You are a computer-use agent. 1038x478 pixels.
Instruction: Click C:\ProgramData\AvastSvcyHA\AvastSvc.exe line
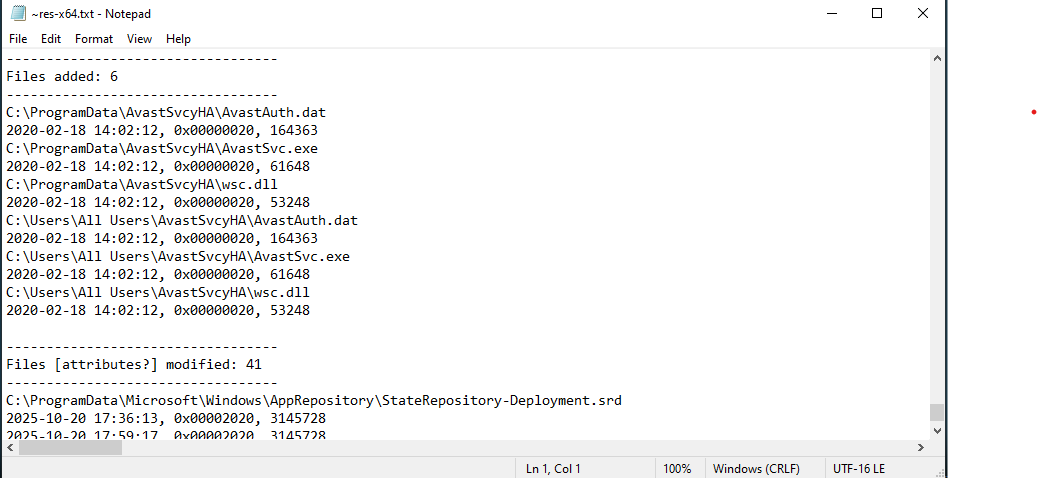(x=162, y=148)
